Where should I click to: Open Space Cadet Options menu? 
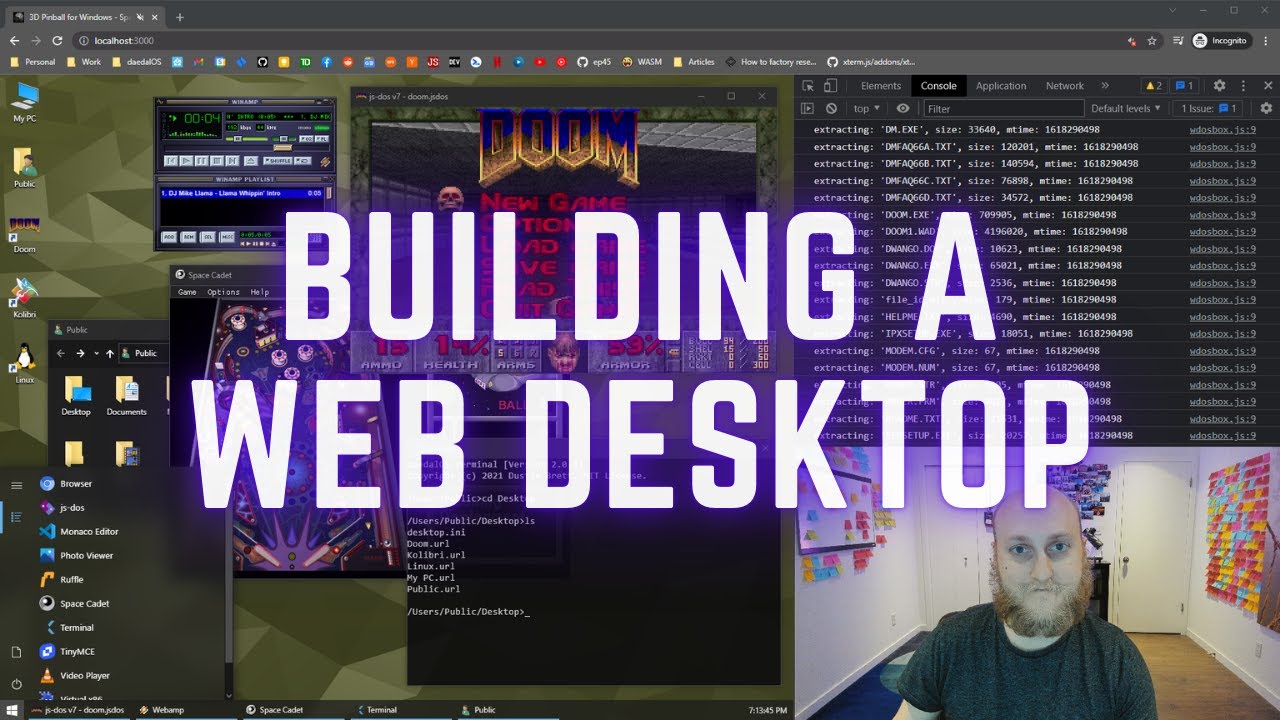tap(223, 292)
